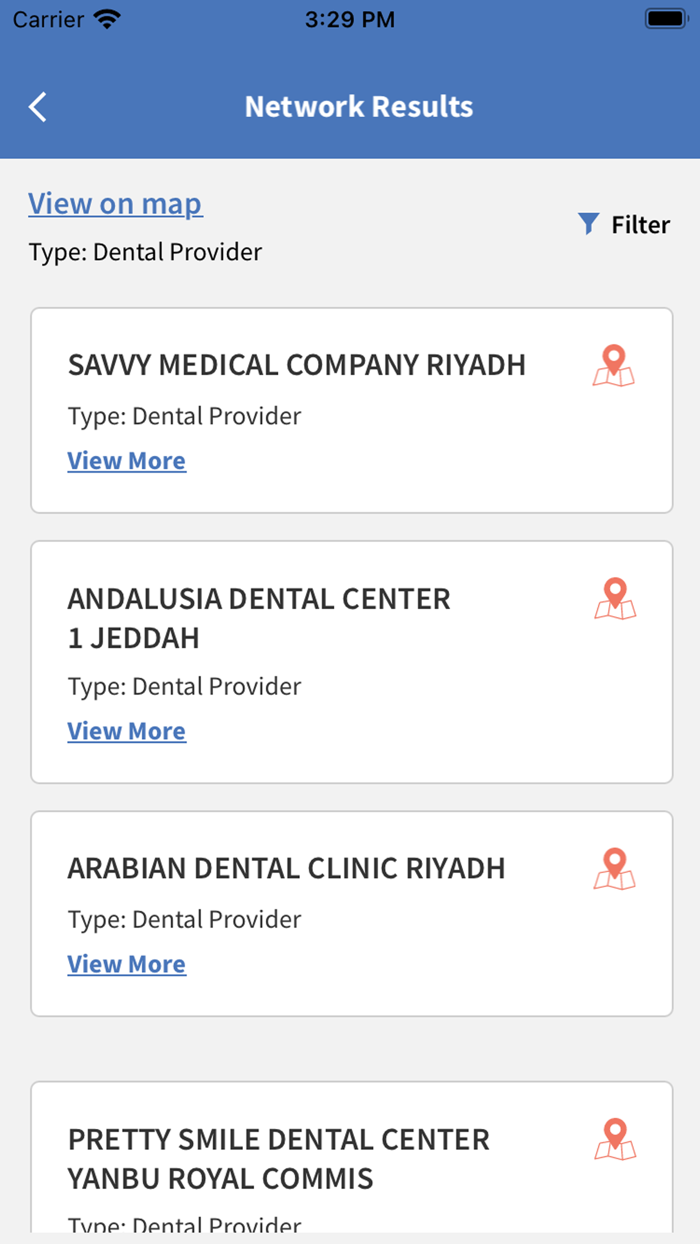700x1244 pixels.
Task: Tap the map pin icon on ANDALUSIA DENTAL CENTER card
Action: click(614, 598)
